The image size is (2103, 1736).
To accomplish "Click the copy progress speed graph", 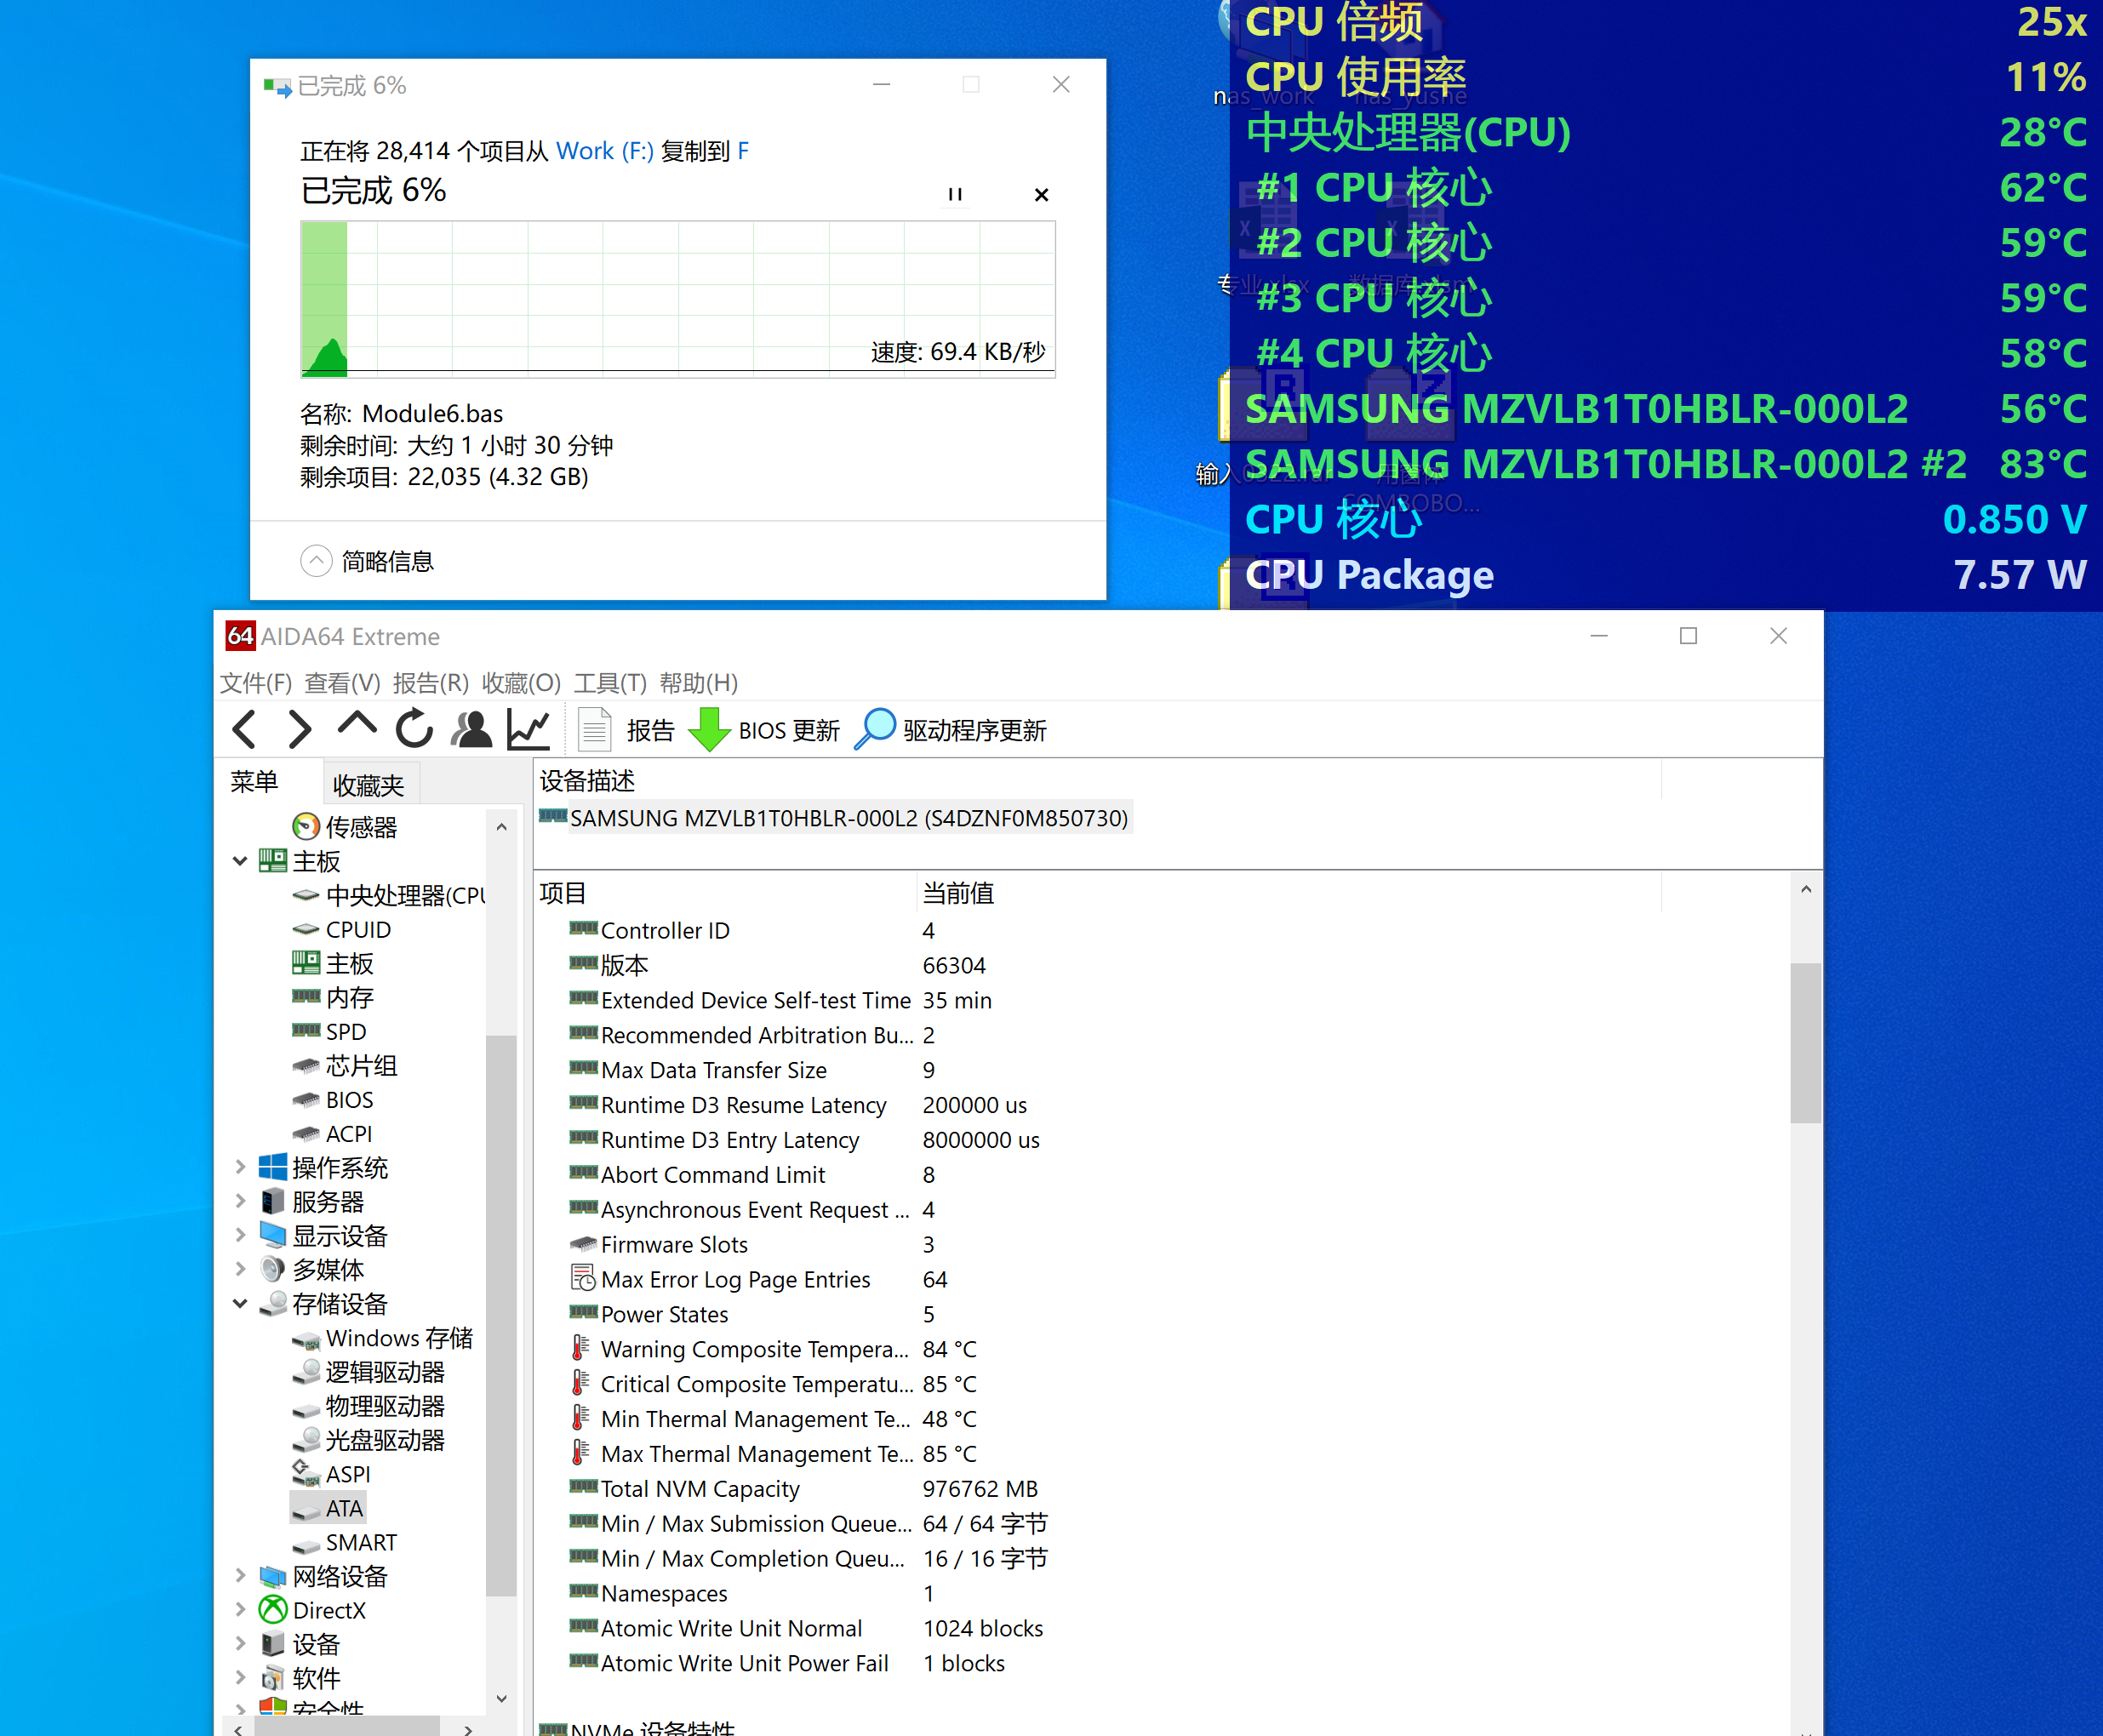I will (678, 299).
